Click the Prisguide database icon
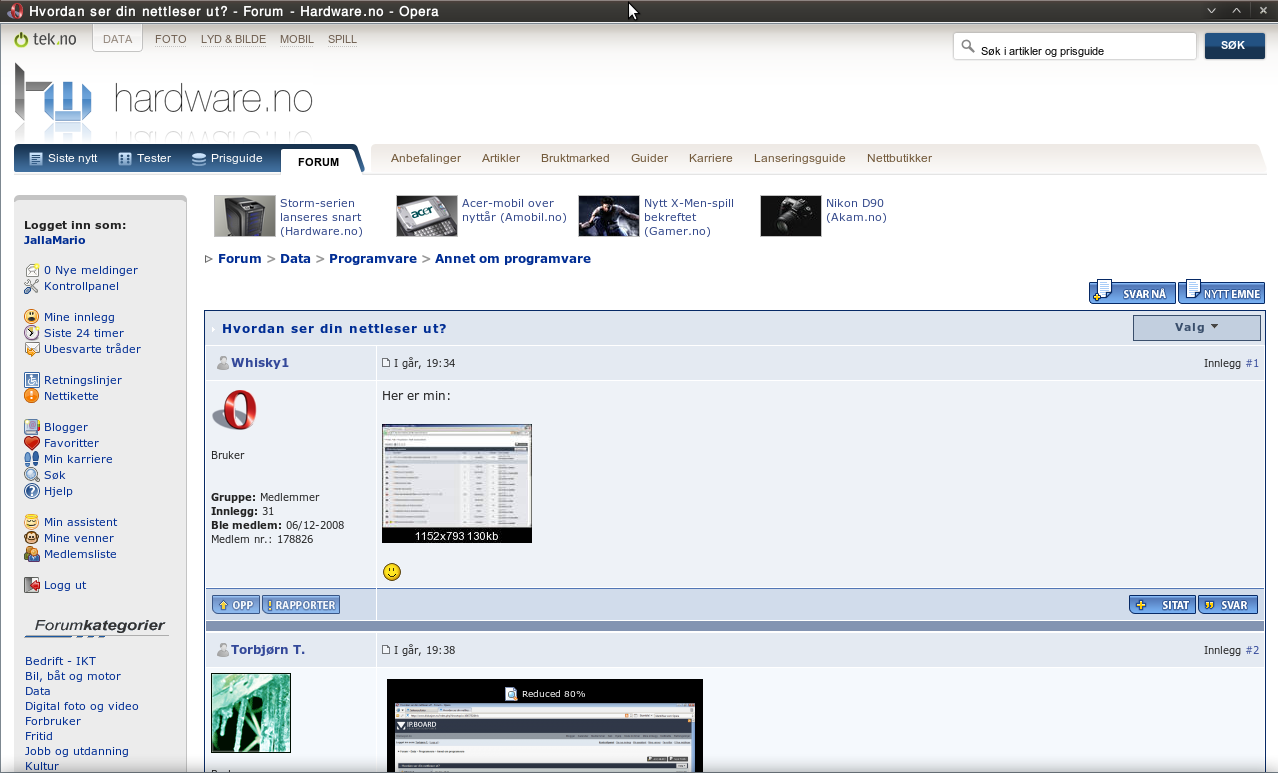Image resolution: width=1278 pixels, height=773 pixels. (199, 159)
